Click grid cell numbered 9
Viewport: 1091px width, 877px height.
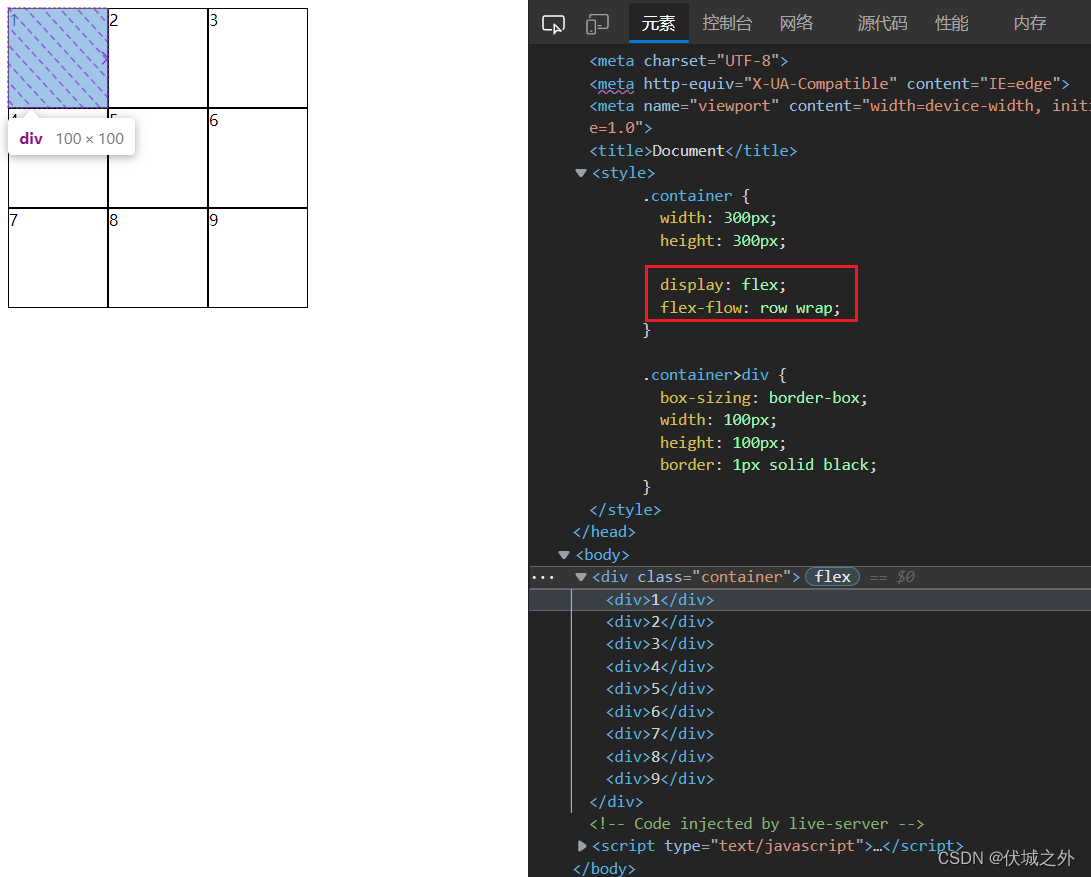click(x=258, y=258)
